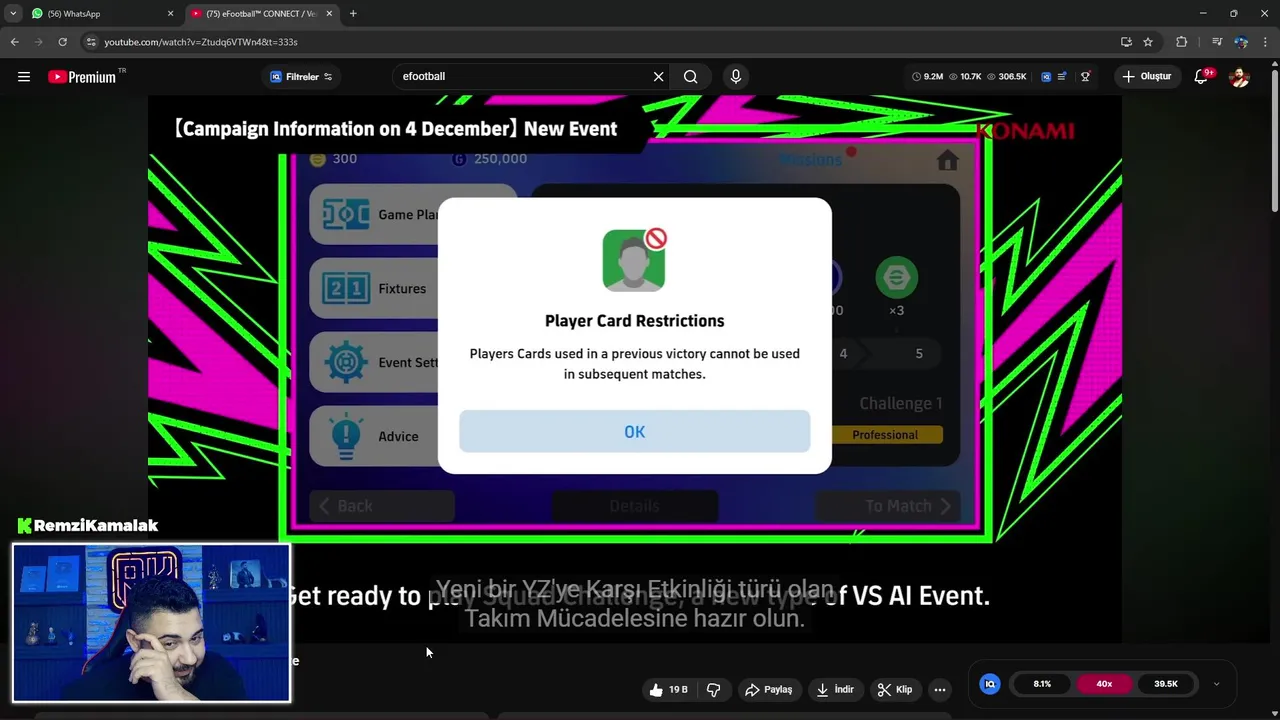The width and height of the screenshot is (1280, 720).
Task: Open the trophy icon in stats bar
Action: click(x=1085, y=77)
